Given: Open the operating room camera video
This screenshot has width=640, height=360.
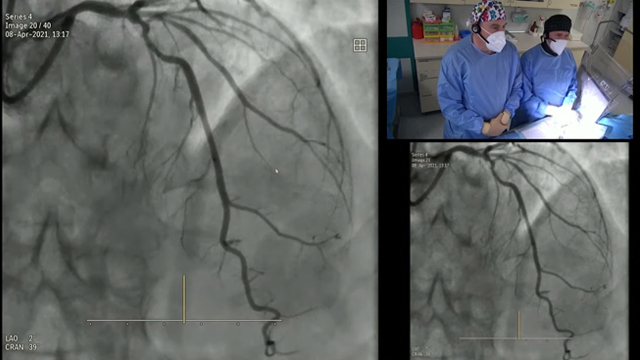Looking at the screenshot, I should click(510, 69).
